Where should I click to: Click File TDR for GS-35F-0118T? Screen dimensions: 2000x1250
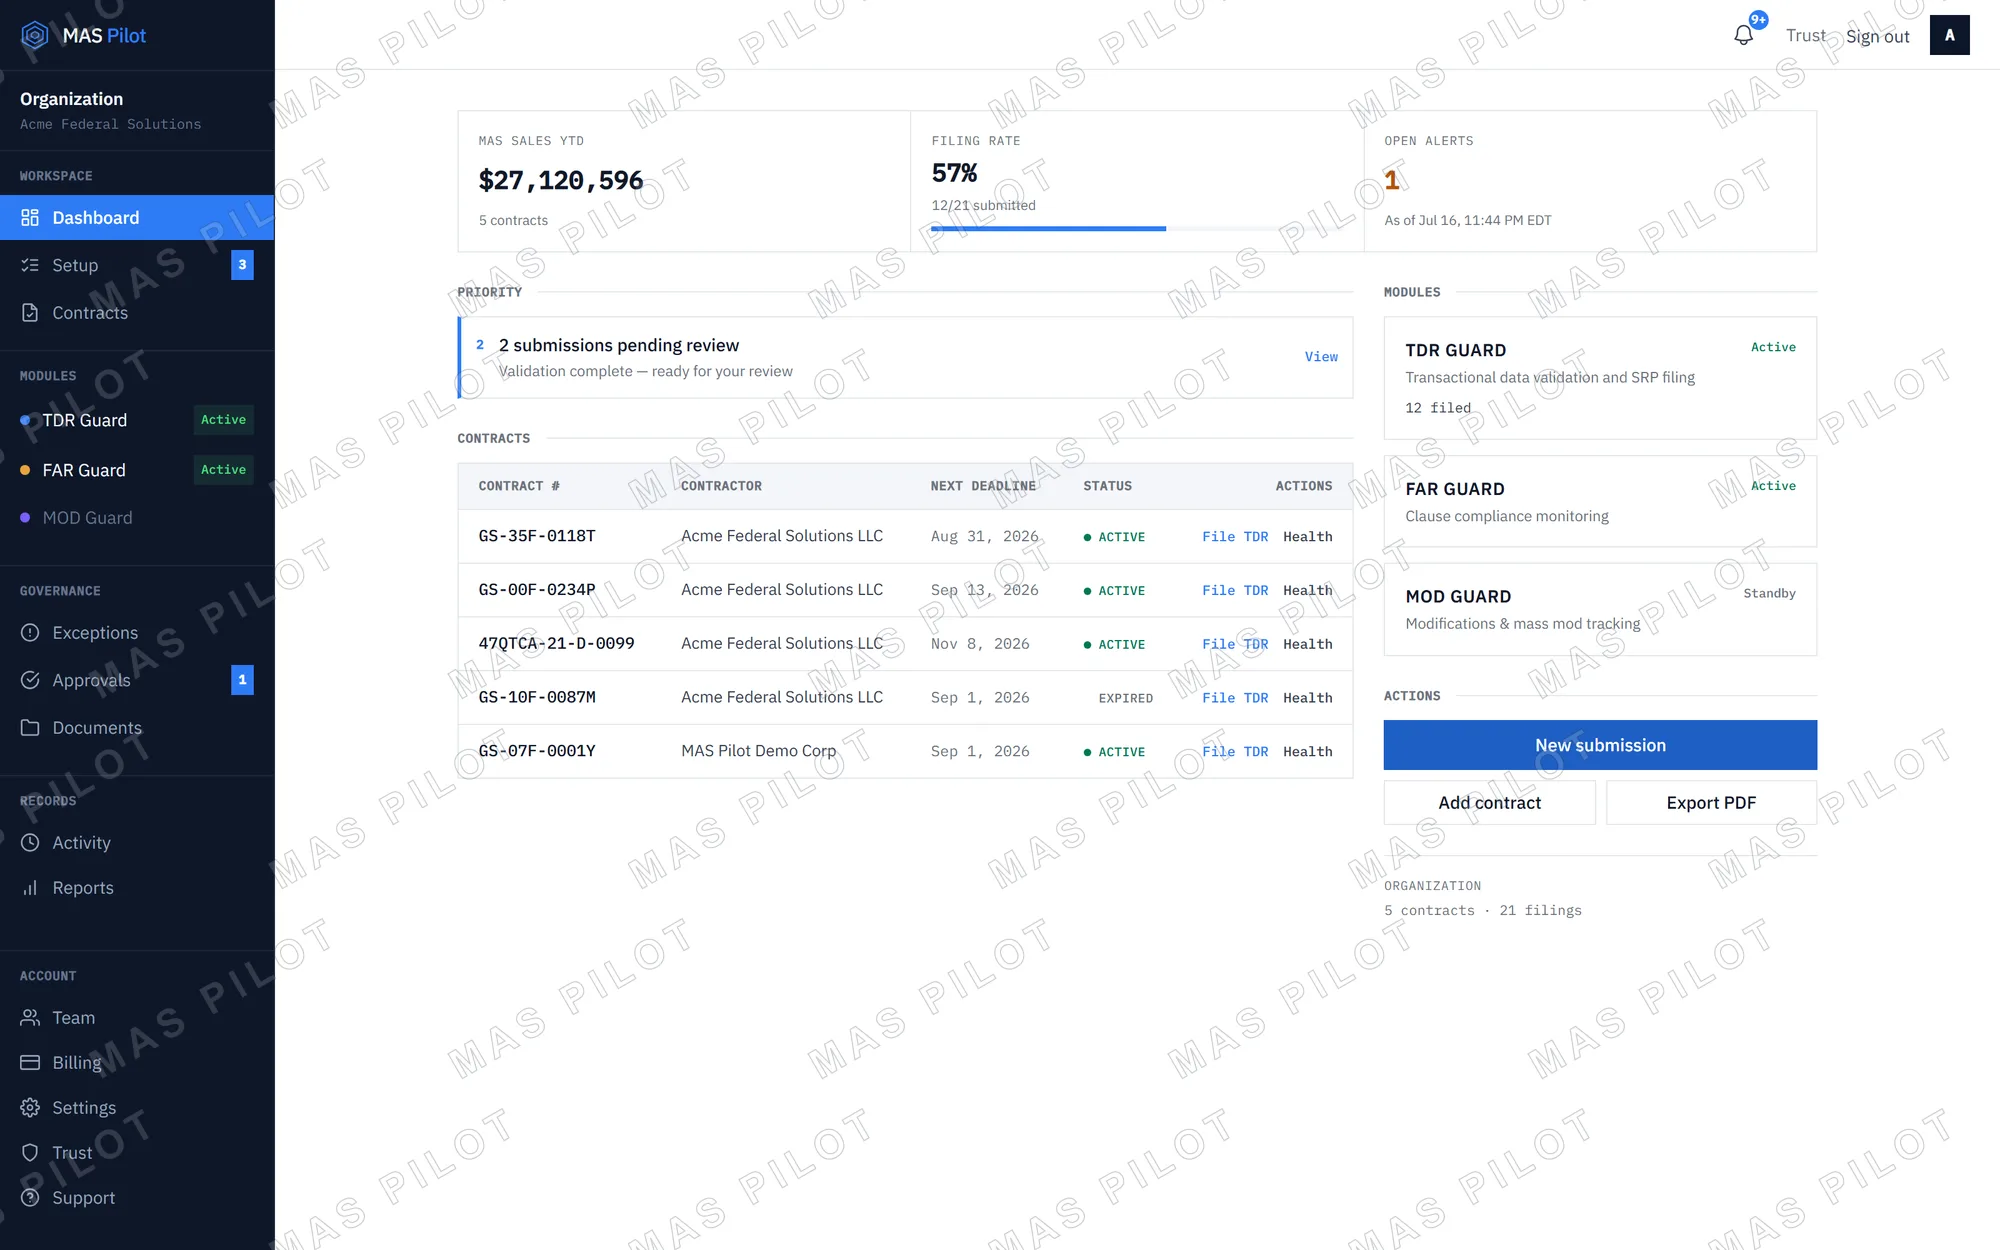[x=1235, y=537]
